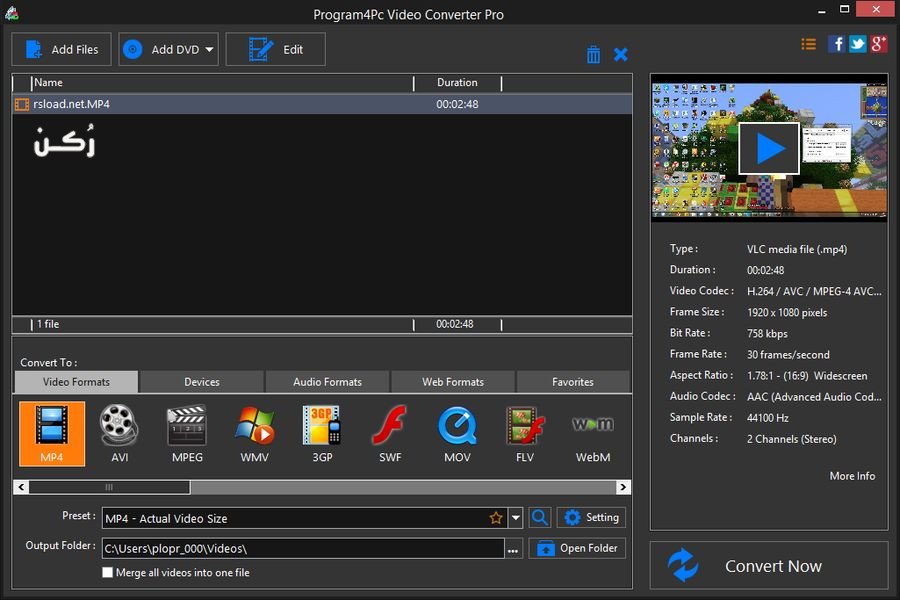The image size is (900, 600).
Task: Click the video preview thumbnail
Action: [x=769, y=150]
